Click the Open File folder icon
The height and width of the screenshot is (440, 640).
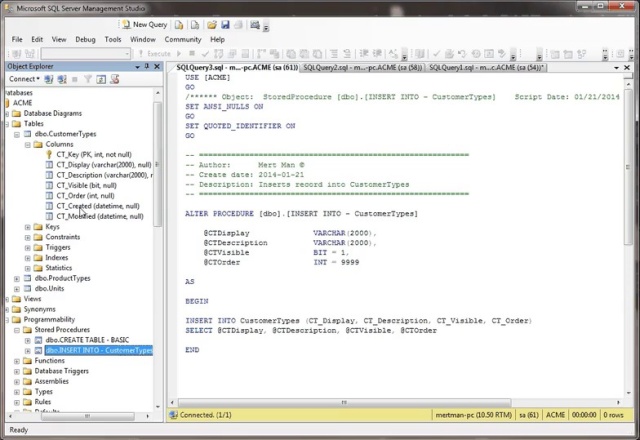point(211,24)
